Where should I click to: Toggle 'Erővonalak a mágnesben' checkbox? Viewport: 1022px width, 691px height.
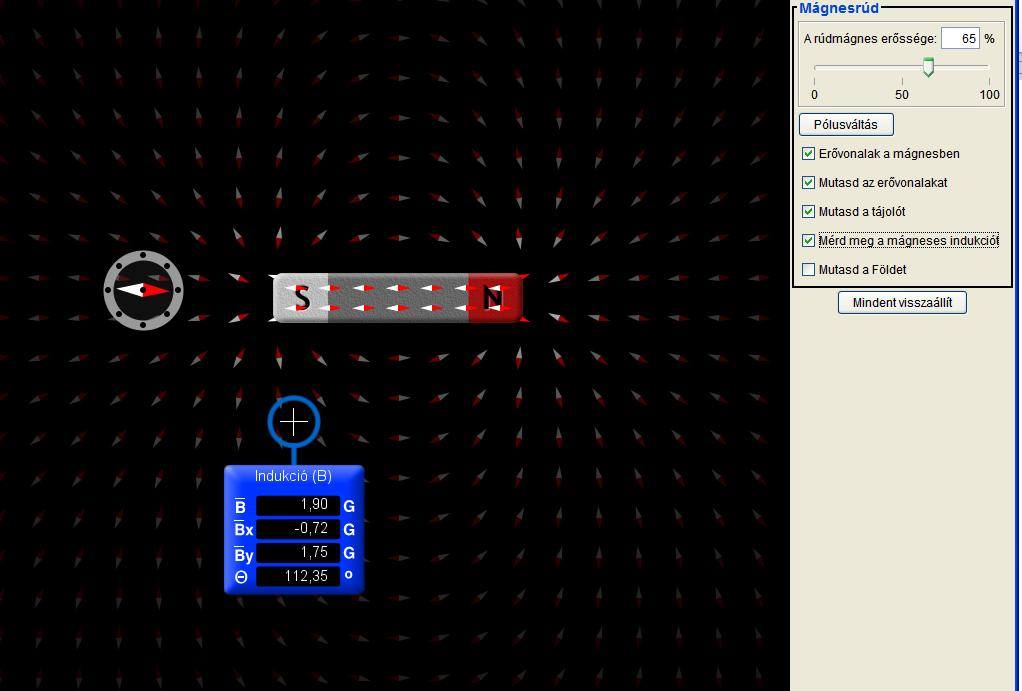click(x=809, y=154)
